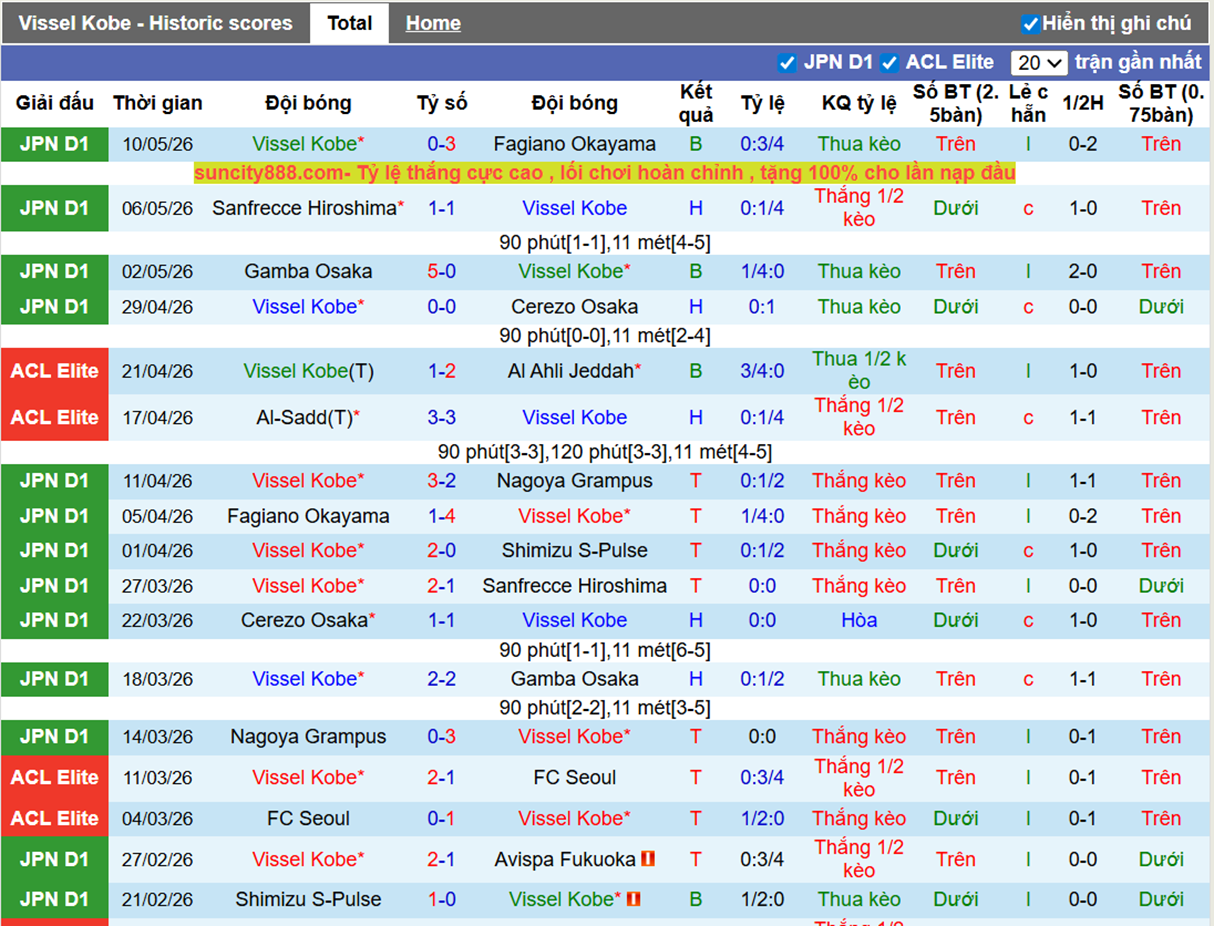Click the Thua 1/2 kèo result for Al Ahli Jeddah match
The height and width of the screenshot is (926, 1214).
pos(859,371)
